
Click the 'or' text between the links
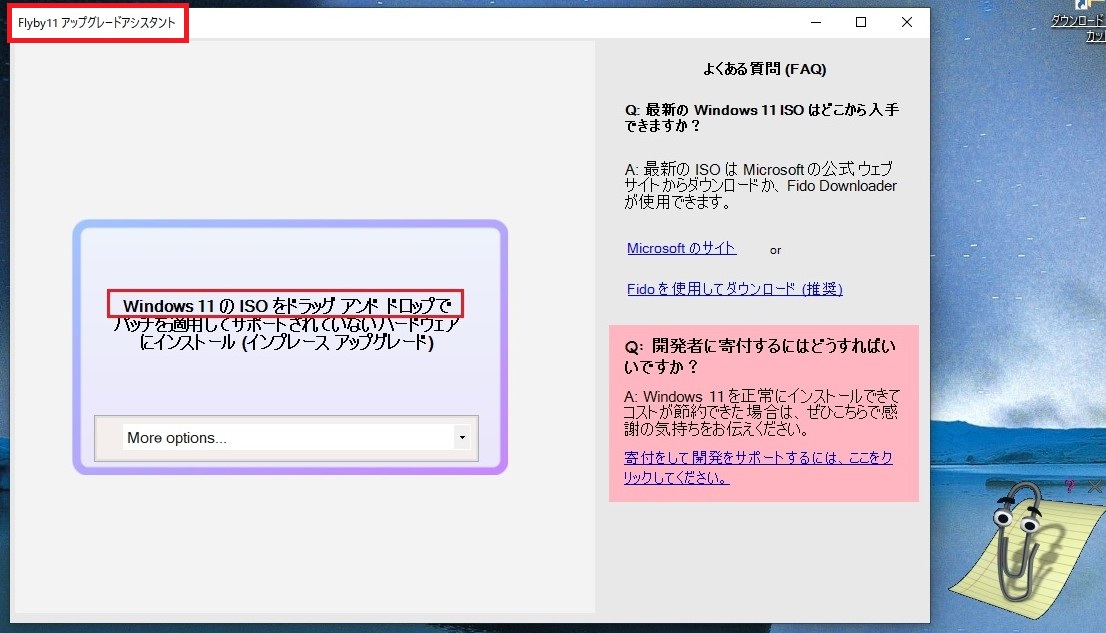(775, 250)
